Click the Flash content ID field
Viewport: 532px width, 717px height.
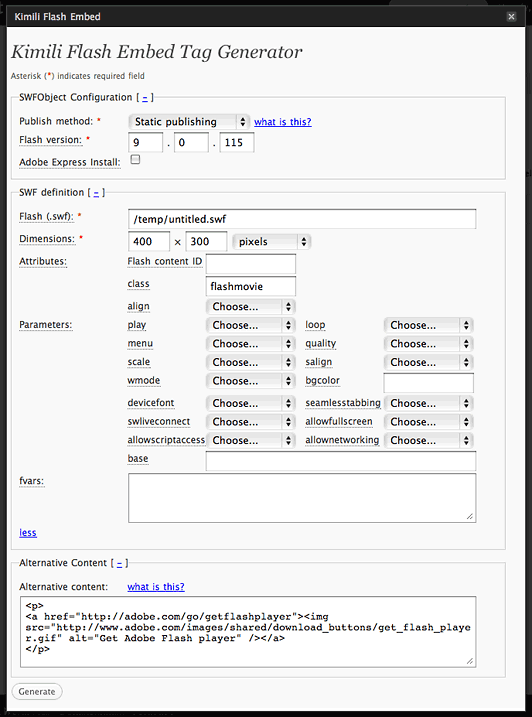pos(251,264)
